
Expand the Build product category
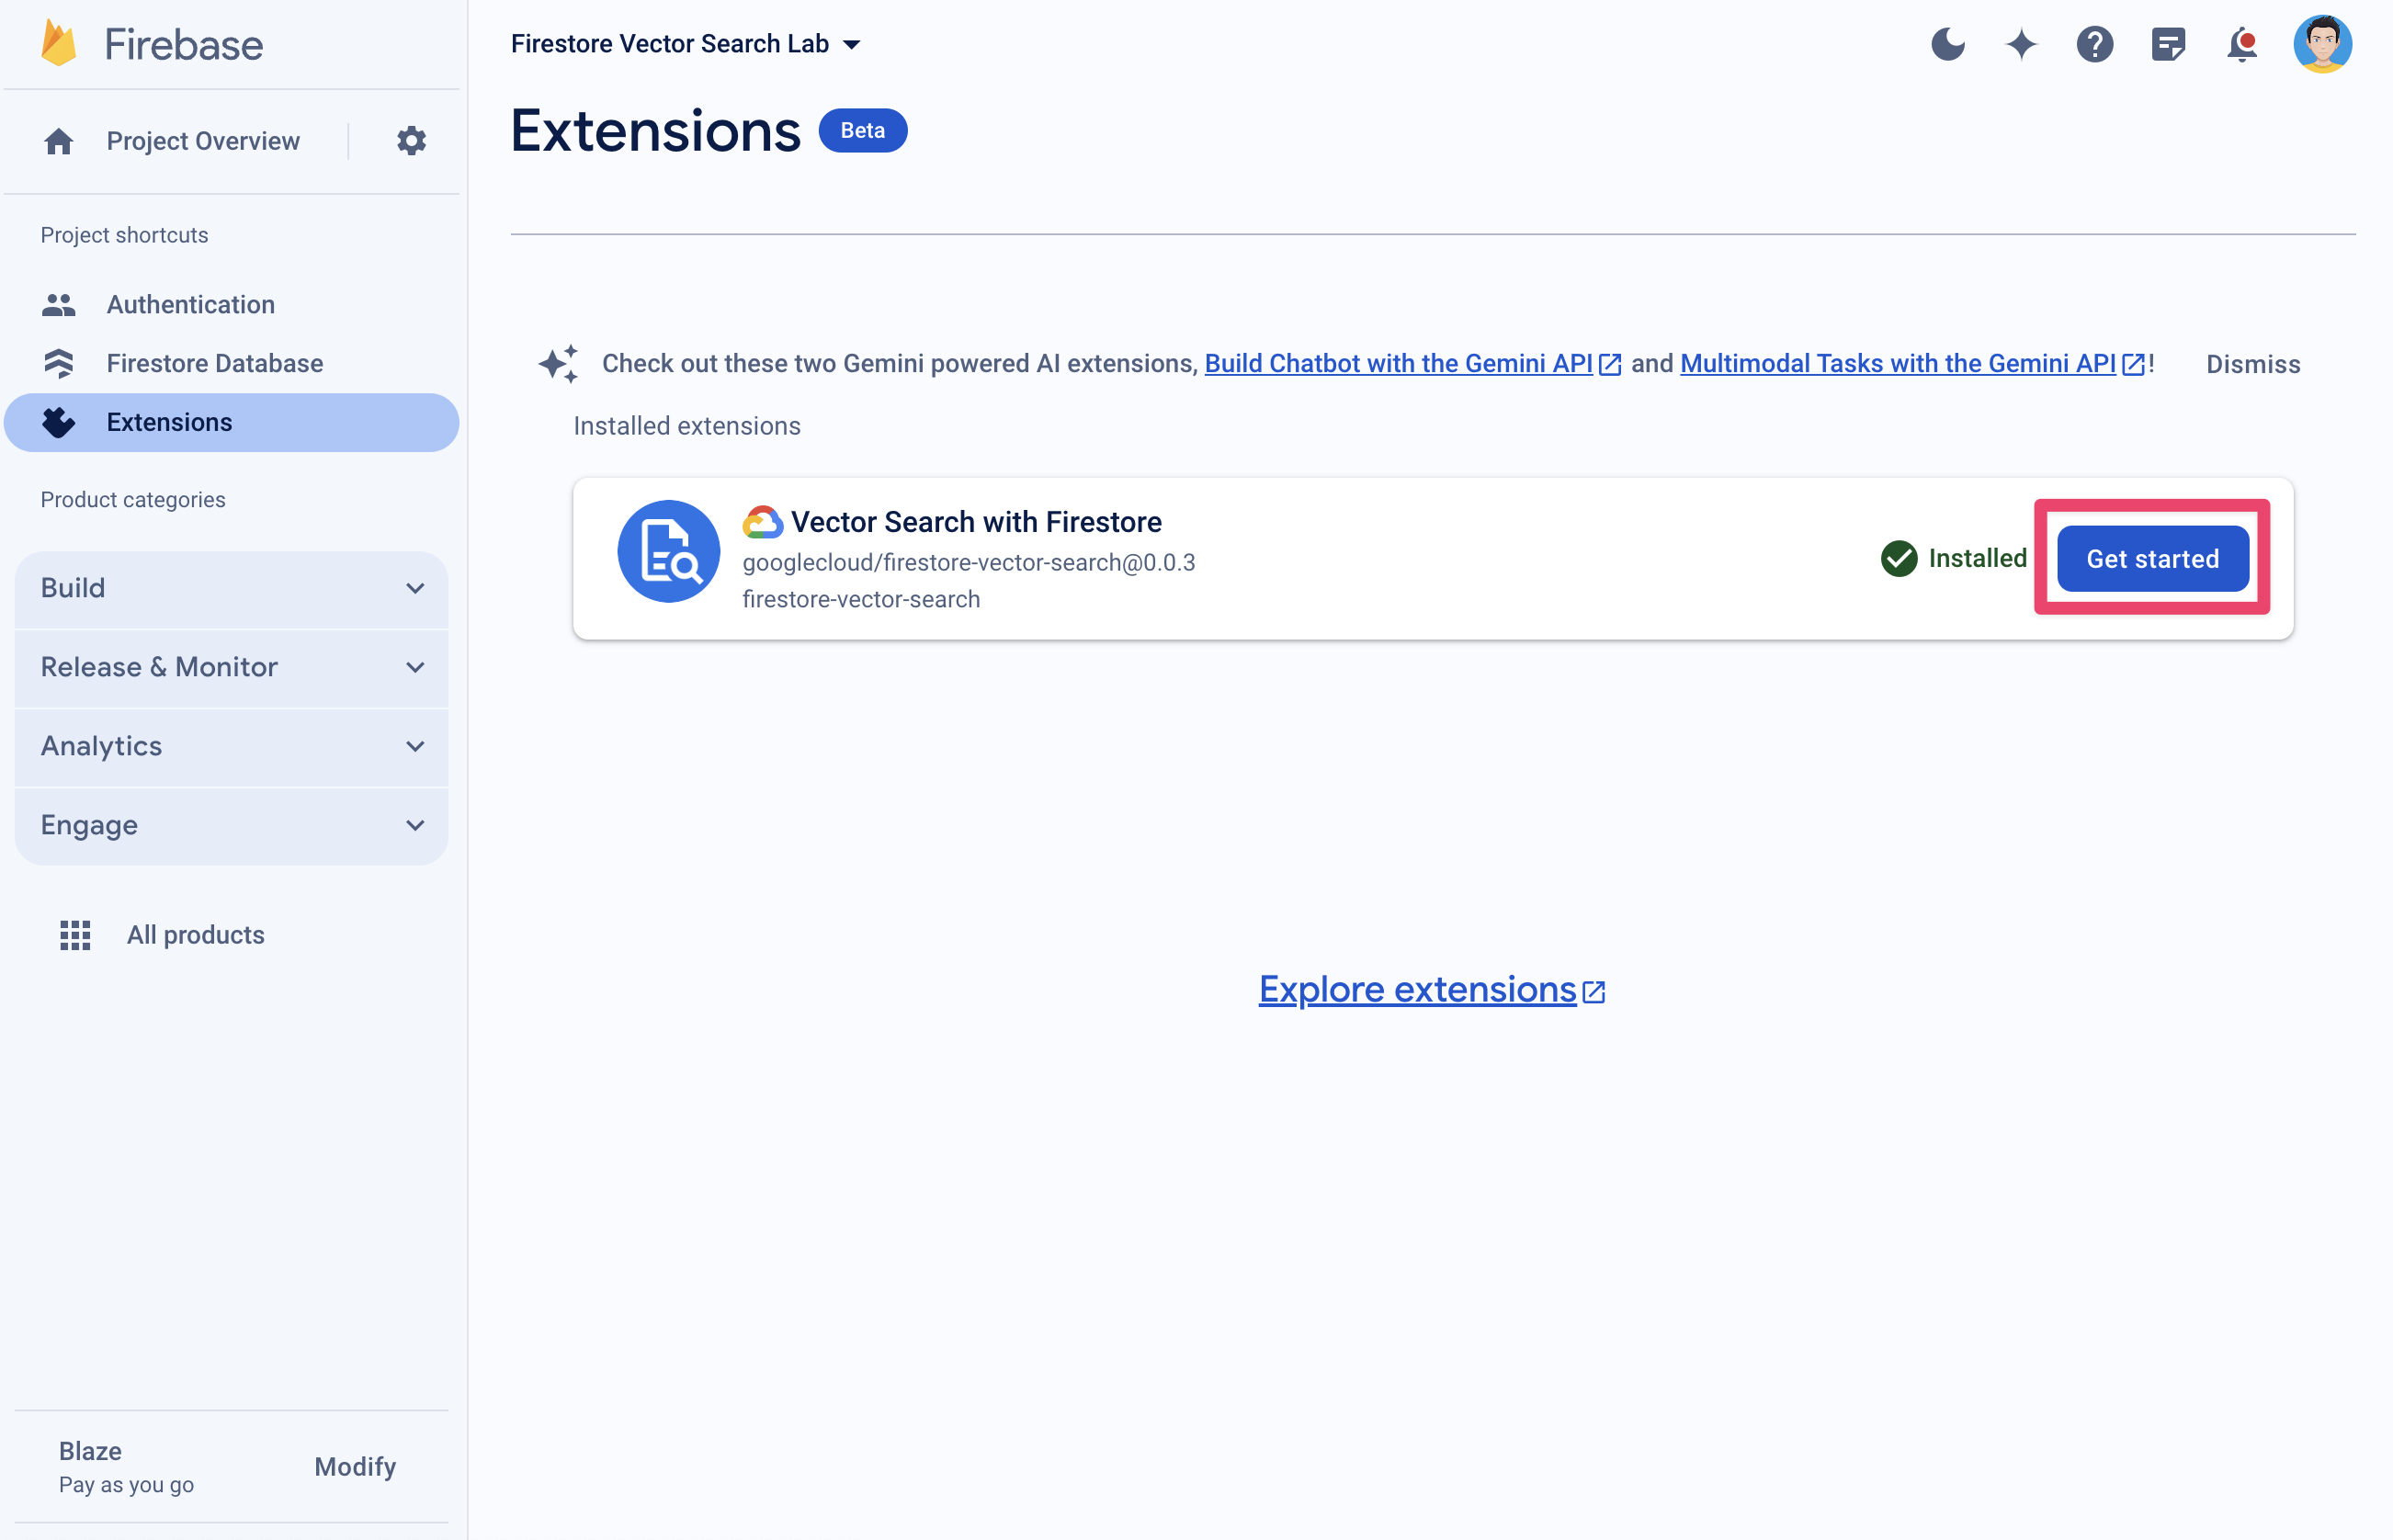point(414,586)
